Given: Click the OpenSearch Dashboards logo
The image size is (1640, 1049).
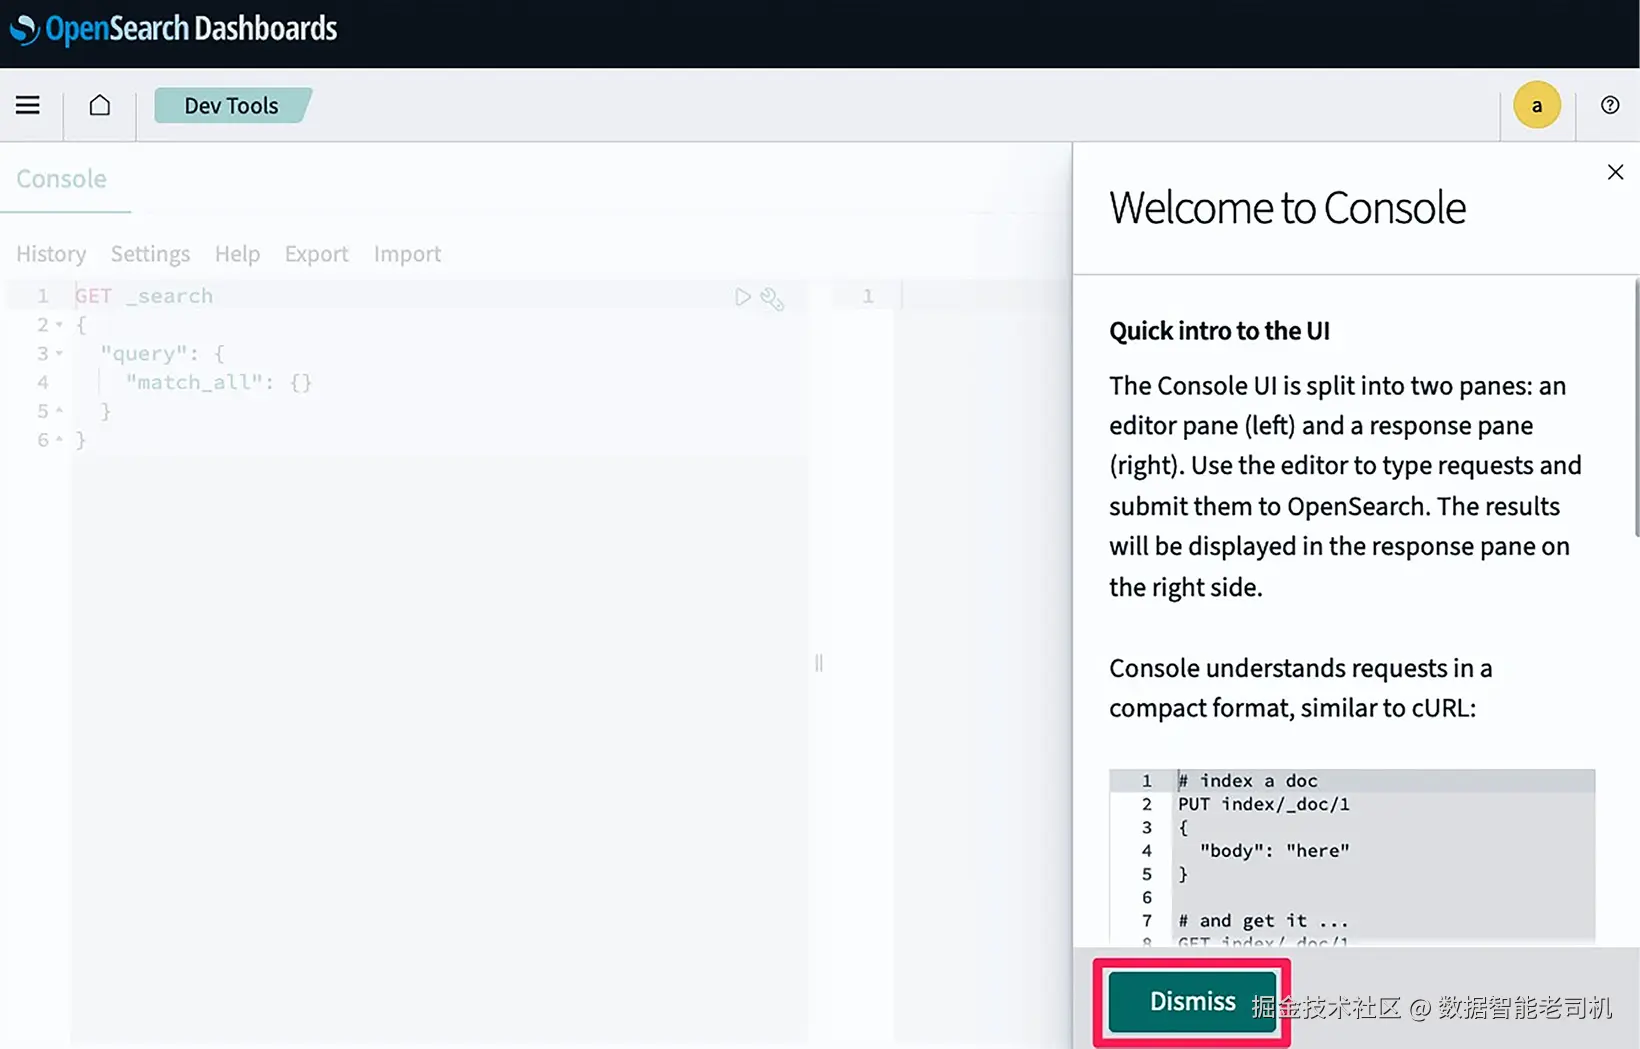Looking at the screenshot, I should pyautogui.click(x=174, y=29).
